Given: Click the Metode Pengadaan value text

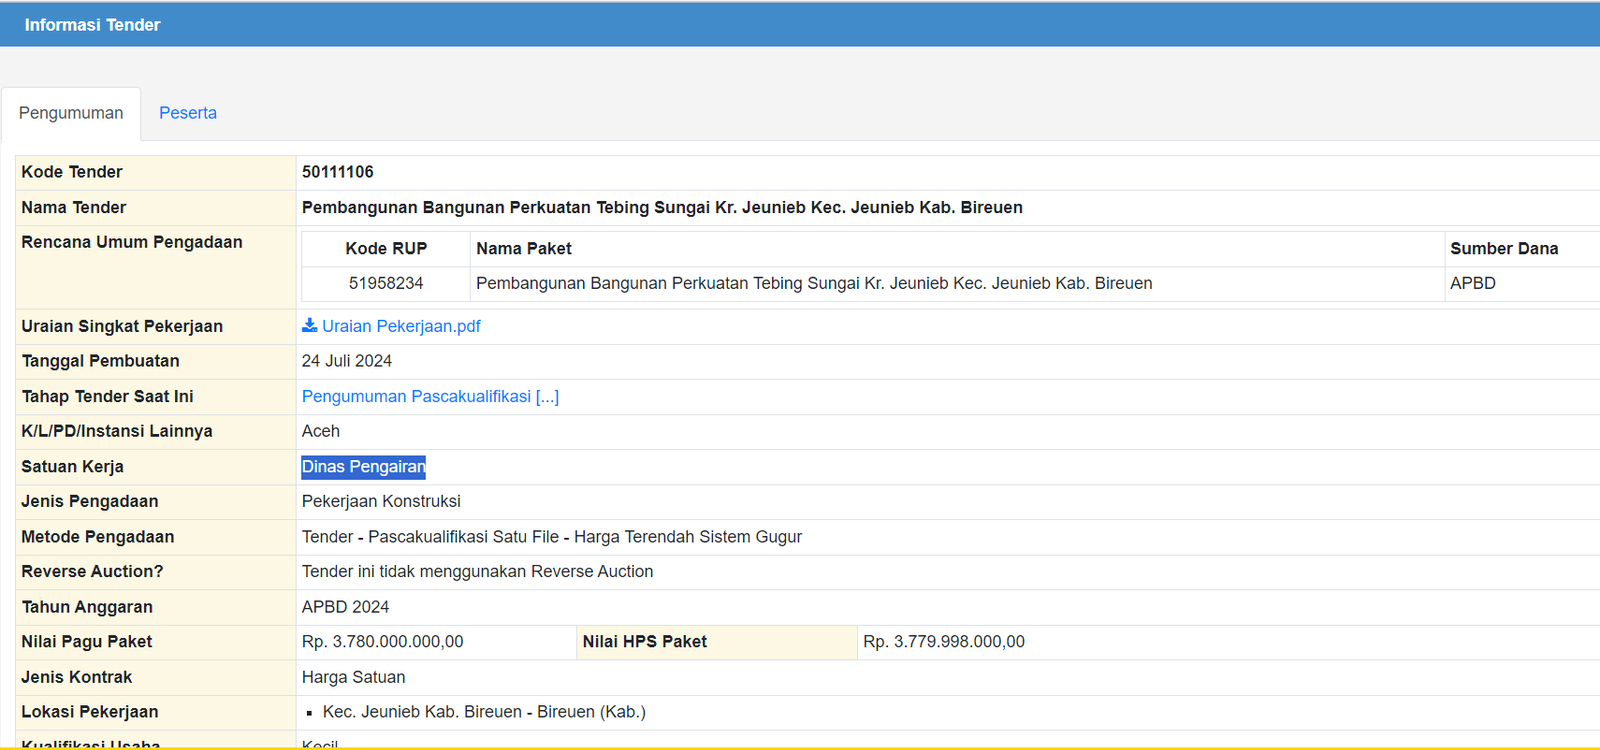Looking at the screenshot, I should click(552, 537).
